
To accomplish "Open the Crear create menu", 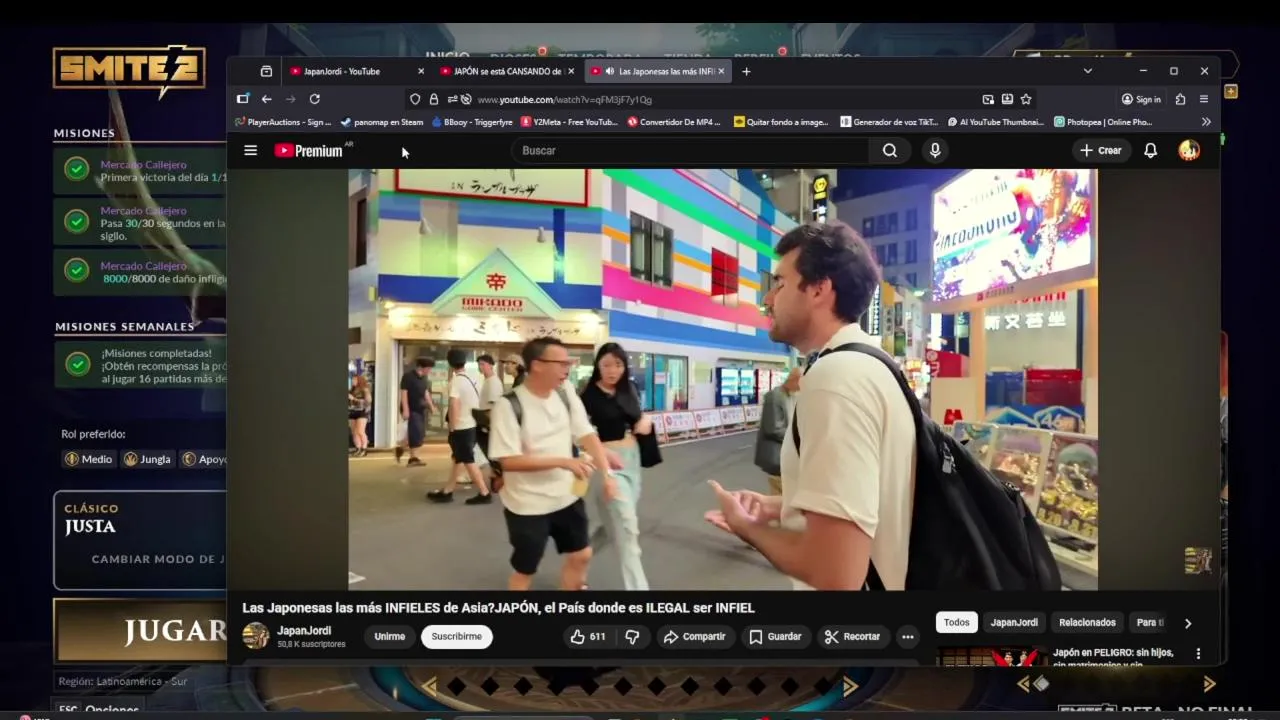I will tap(1101, 150).
